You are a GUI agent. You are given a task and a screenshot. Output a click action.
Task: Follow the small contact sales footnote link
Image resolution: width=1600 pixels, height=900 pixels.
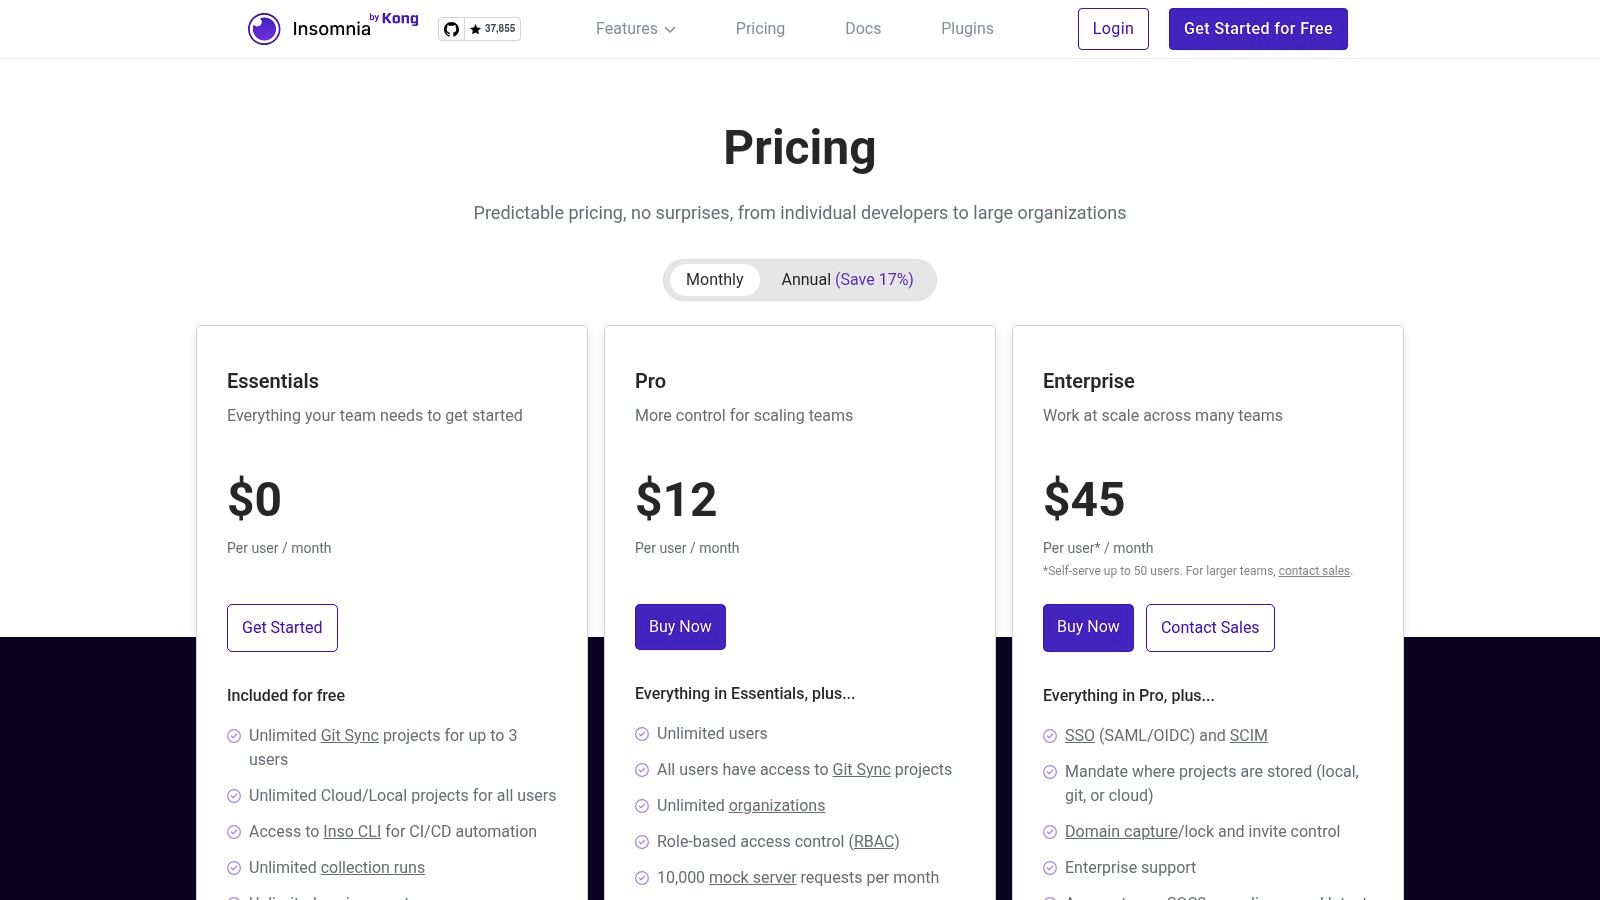click(1313, 571)
